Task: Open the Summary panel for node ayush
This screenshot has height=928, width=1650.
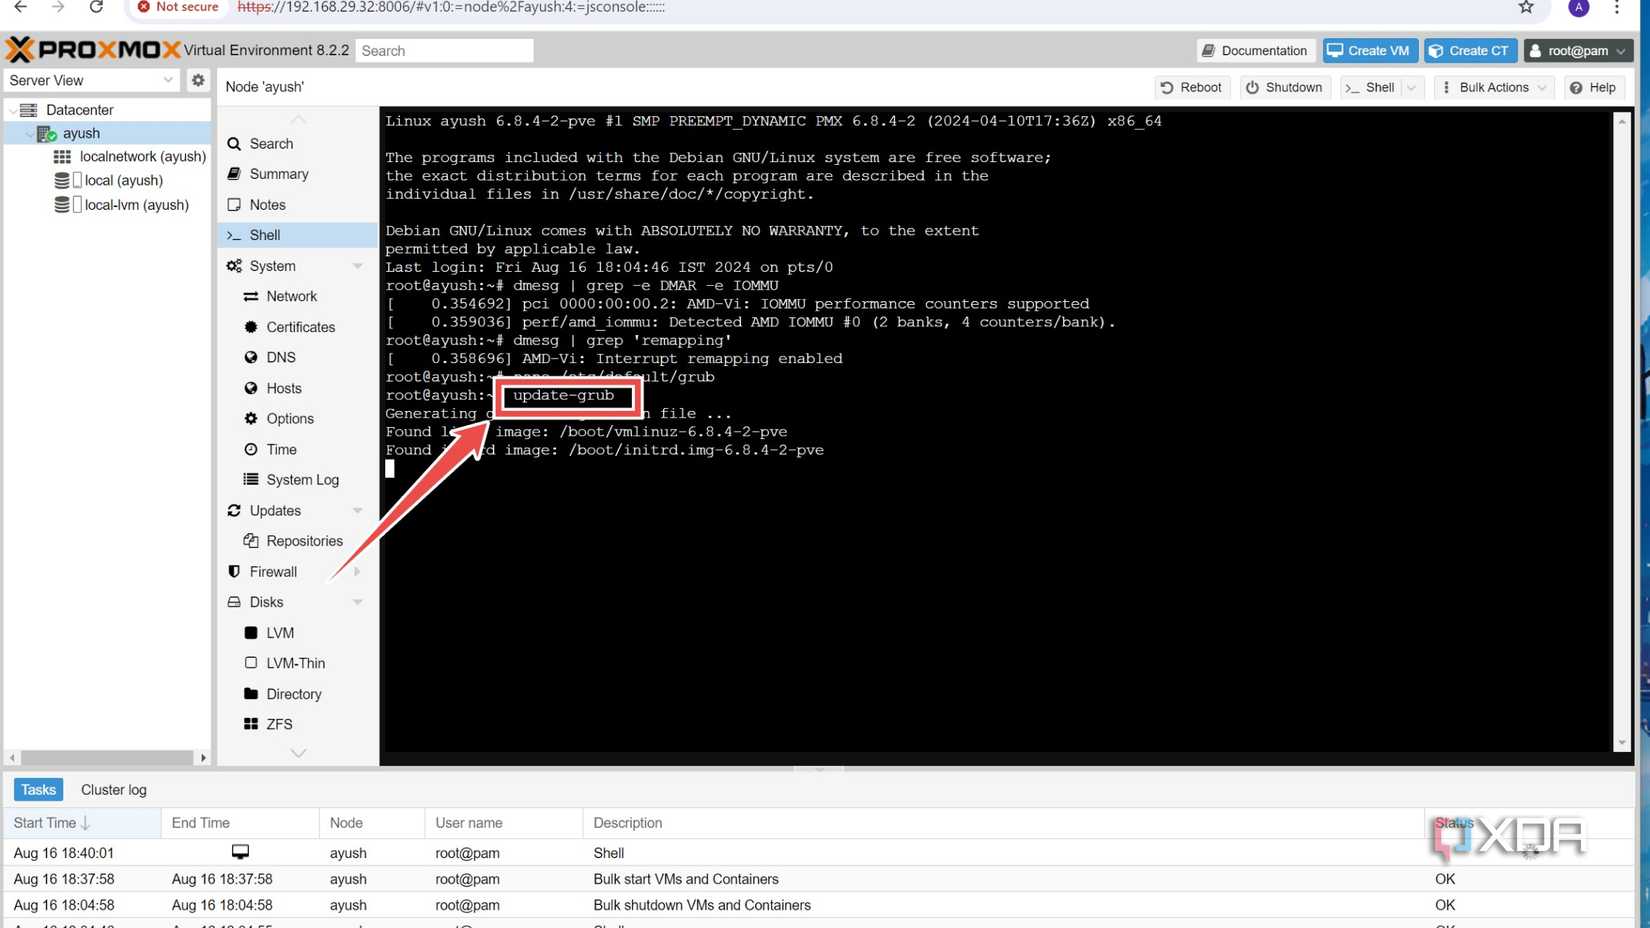Action: pyautogui.click(x=279, y=173)
